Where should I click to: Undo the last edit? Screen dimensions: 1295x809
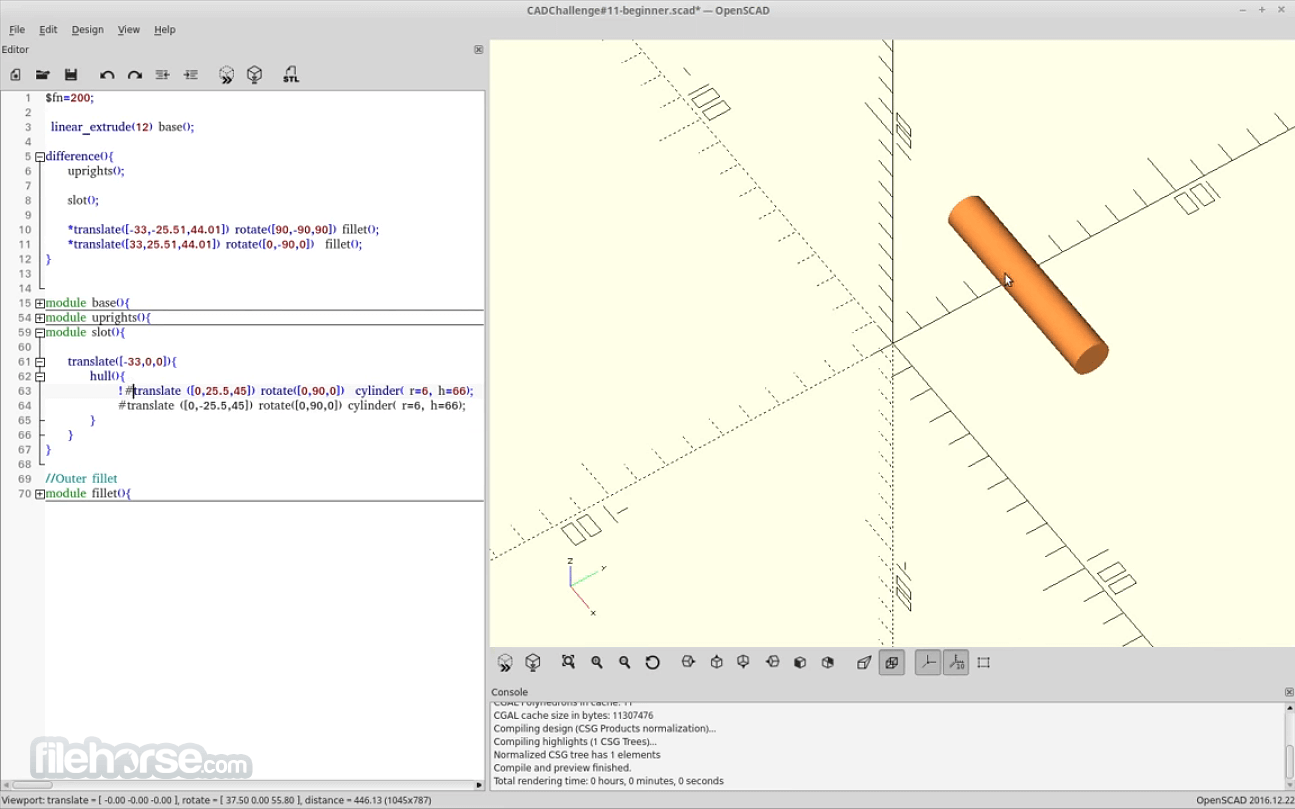[x=107, y=75]
